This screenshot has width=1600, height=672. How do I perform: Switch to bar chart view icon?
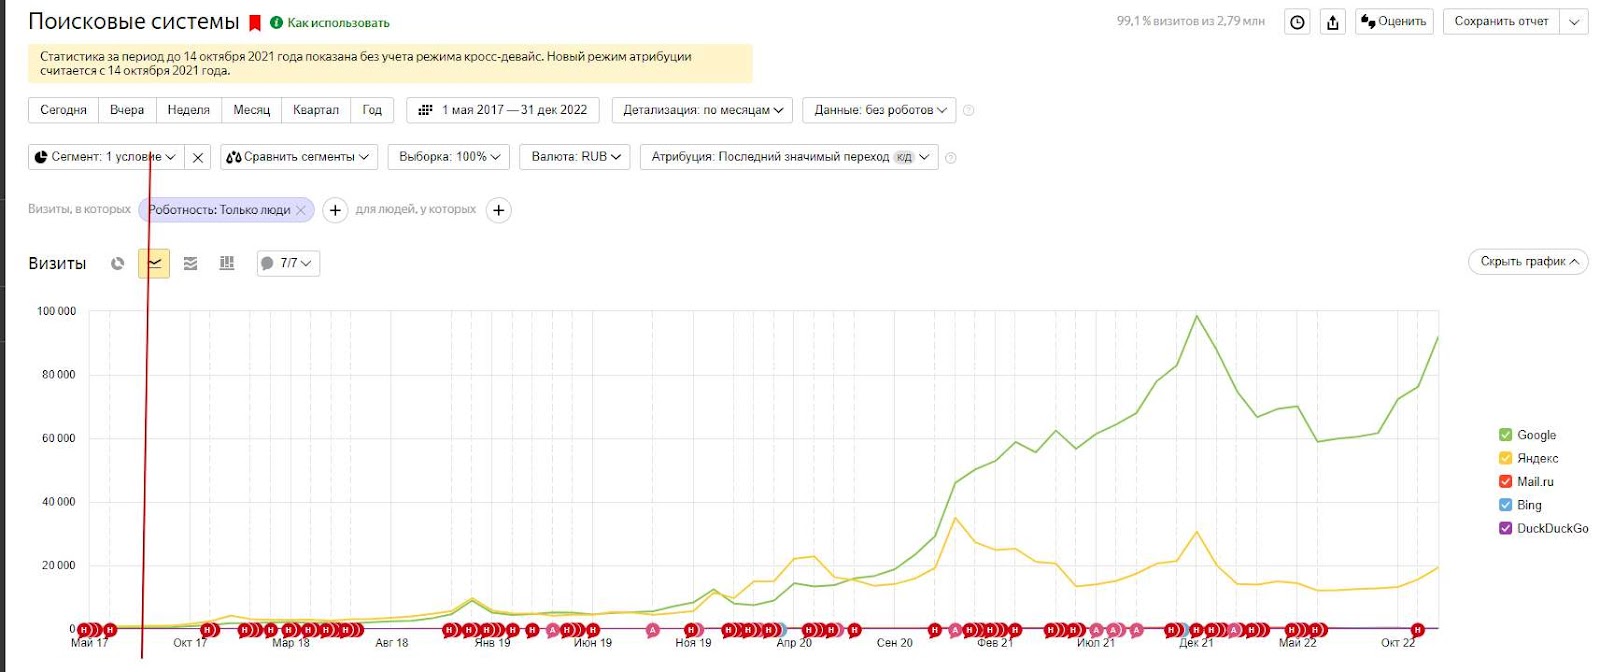(x=227, y=263)
